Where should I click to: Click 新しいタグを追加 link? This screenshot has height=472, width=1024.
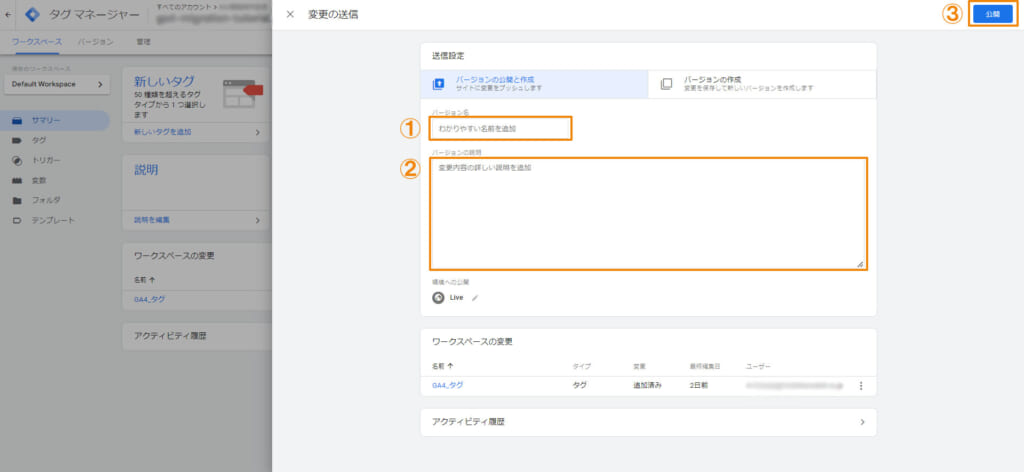pyautogui.click(x=163, y=132)
